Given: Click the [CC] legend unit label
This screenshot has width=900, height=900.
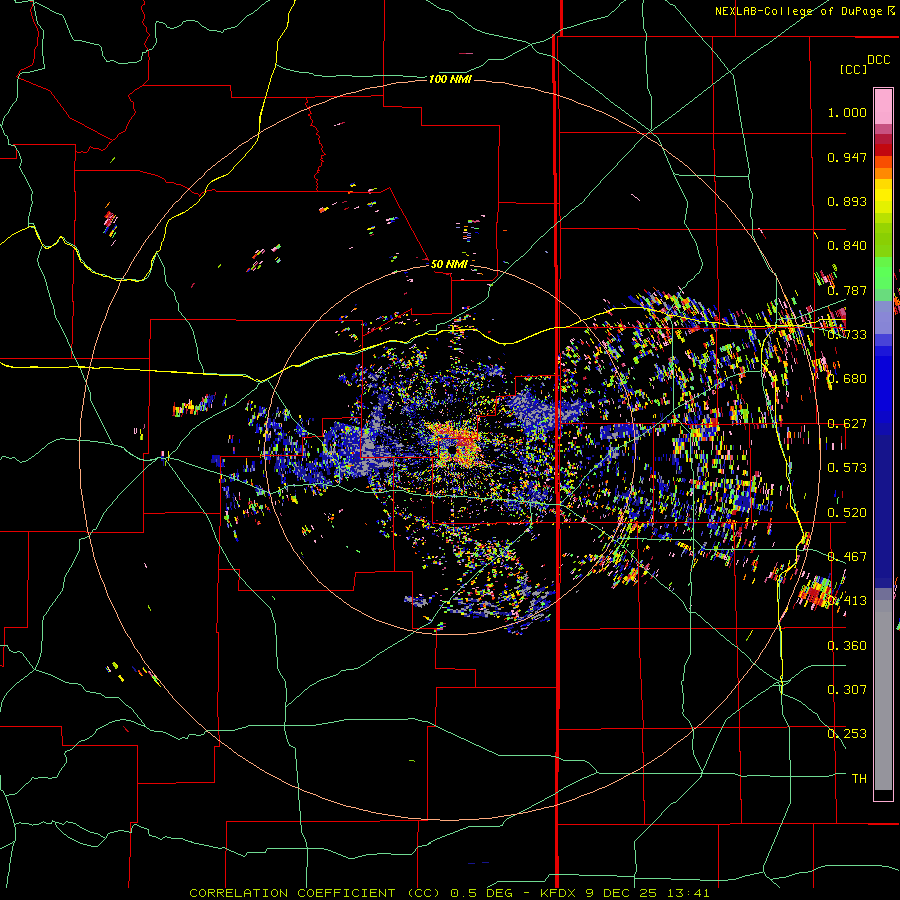Looking at the screenshot, I should click(x=853, y=69).
